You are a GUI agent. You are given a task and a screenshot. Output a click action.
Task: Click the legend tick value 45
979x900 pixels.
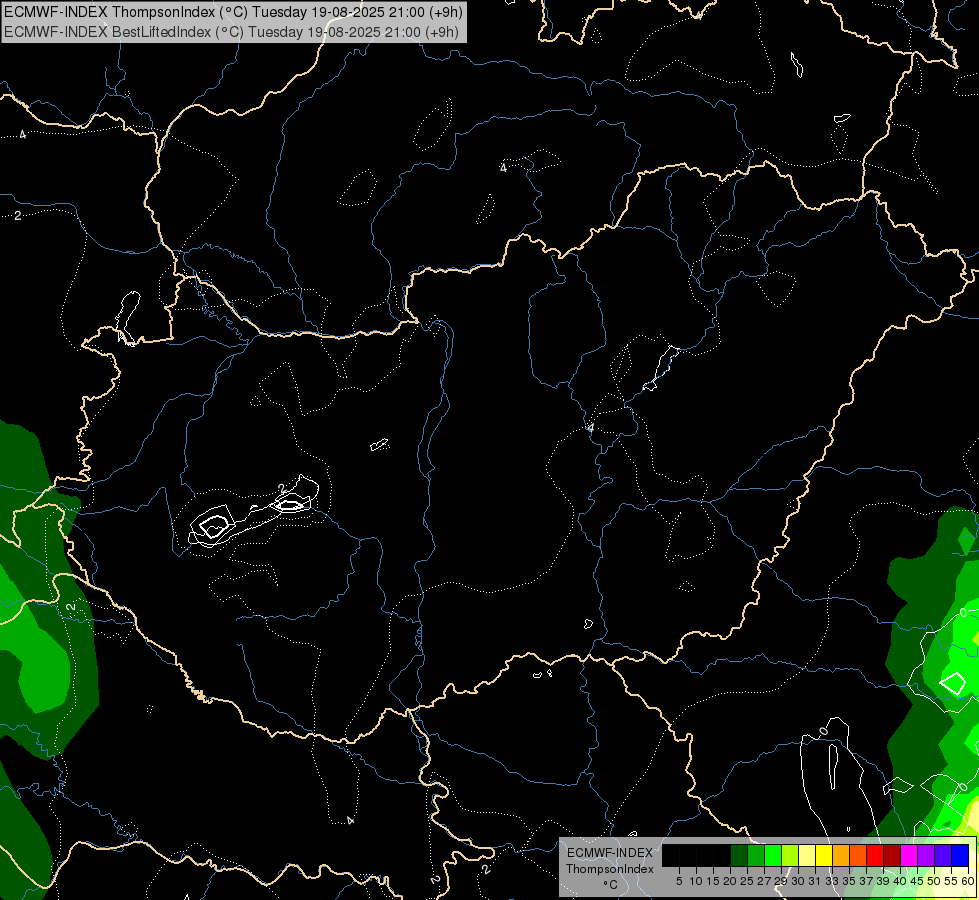pyautogui.click(x=917, y=881)
